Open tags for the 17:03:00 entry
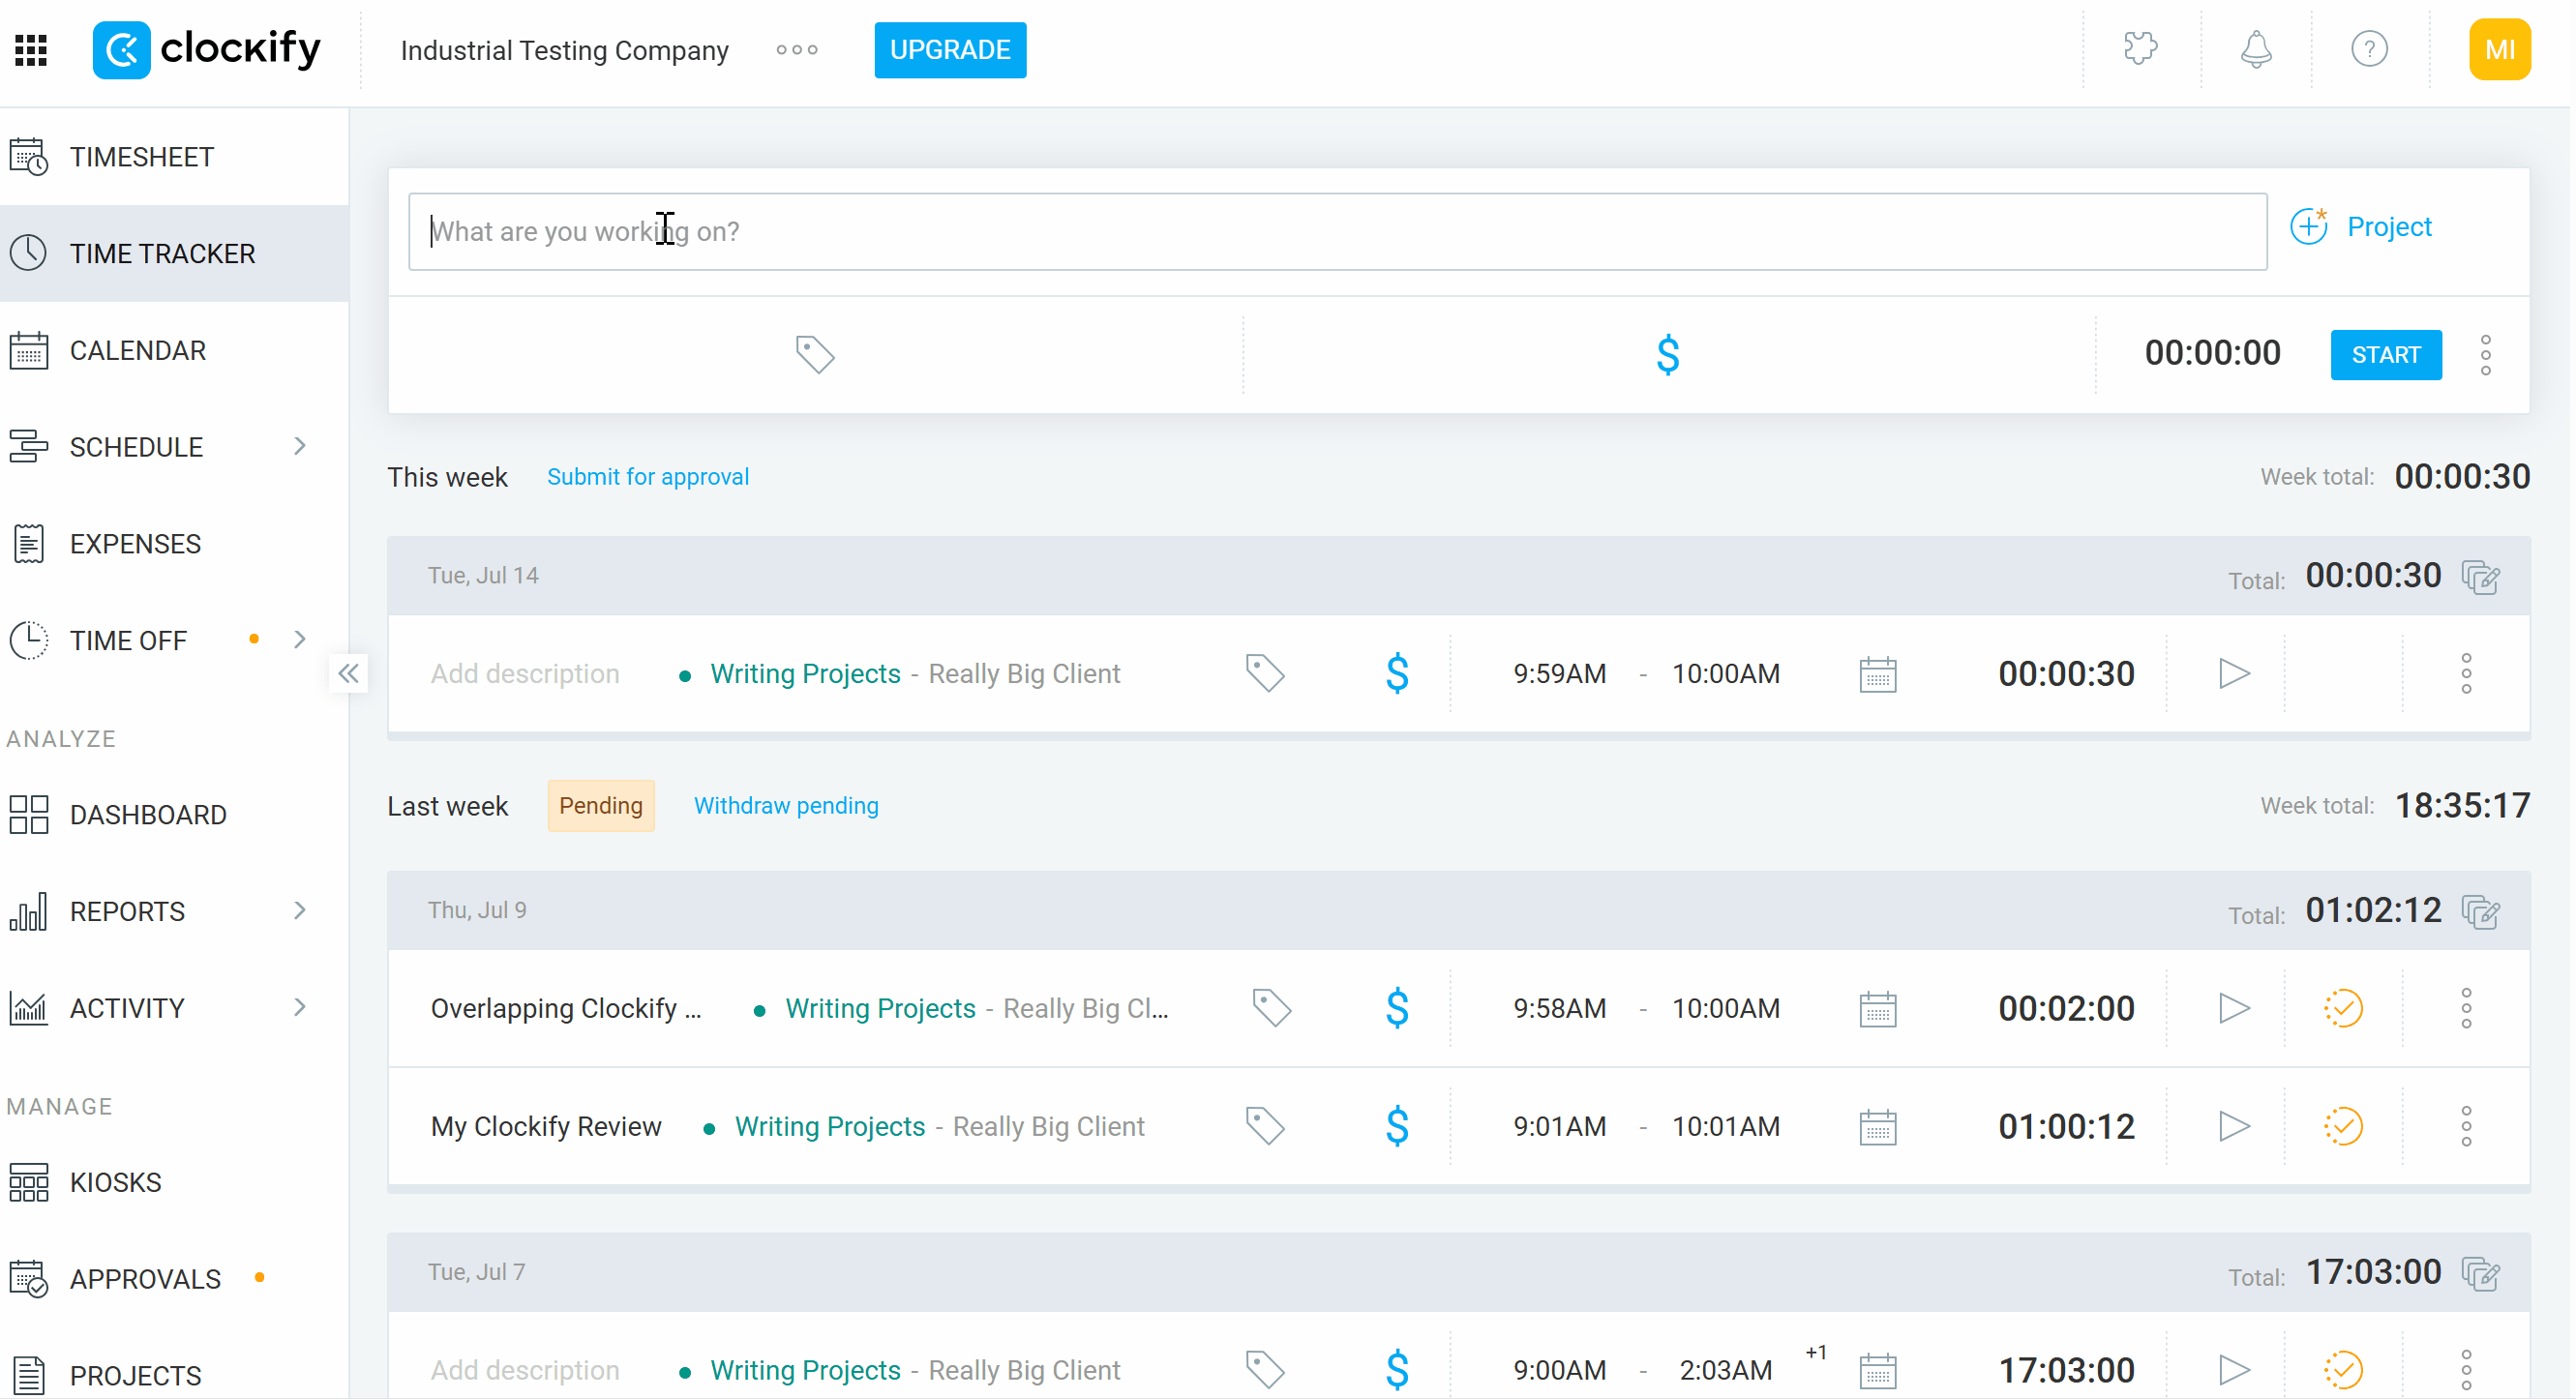2576x1399 pixels. point(1265,1371)
